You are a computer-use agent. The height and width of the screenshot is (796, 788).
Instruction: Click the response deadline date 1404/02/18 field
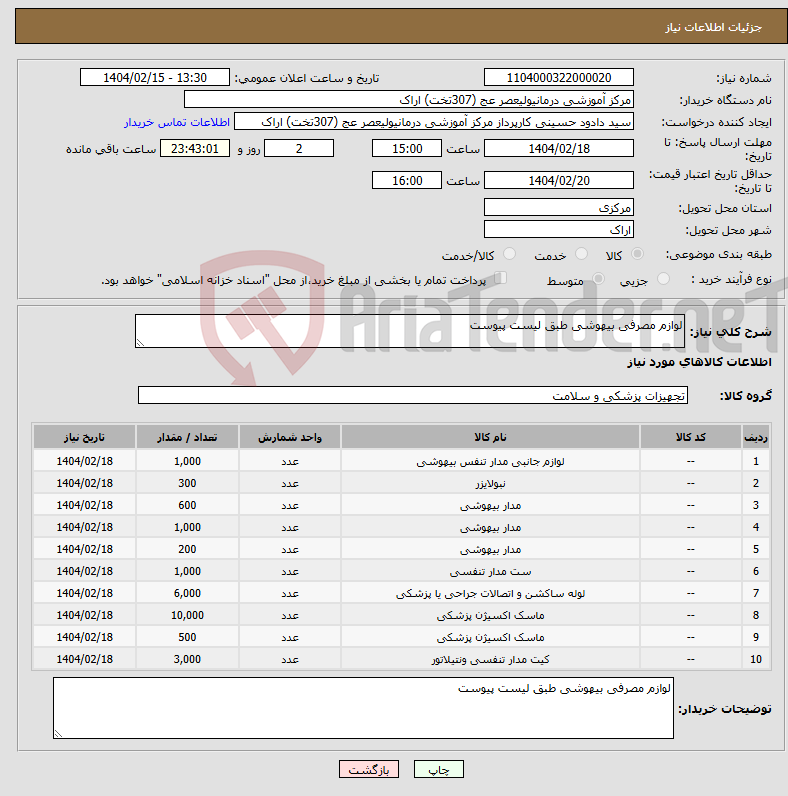(559, 148)
